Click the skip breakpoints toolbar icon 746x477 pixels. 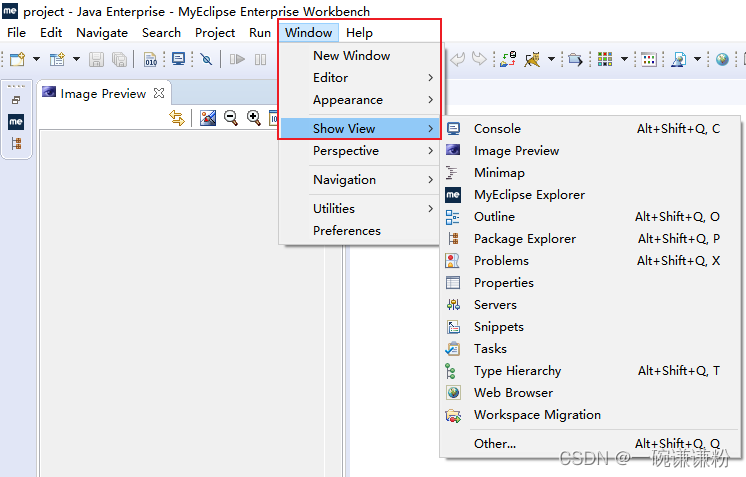click(206, 59)
